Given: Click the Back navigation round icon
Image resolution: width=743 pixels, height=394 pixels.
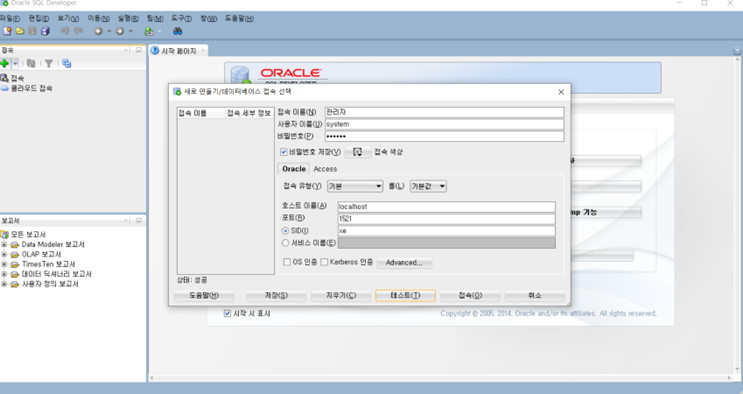Looking at the screenshot, I should tap(98, 31).
